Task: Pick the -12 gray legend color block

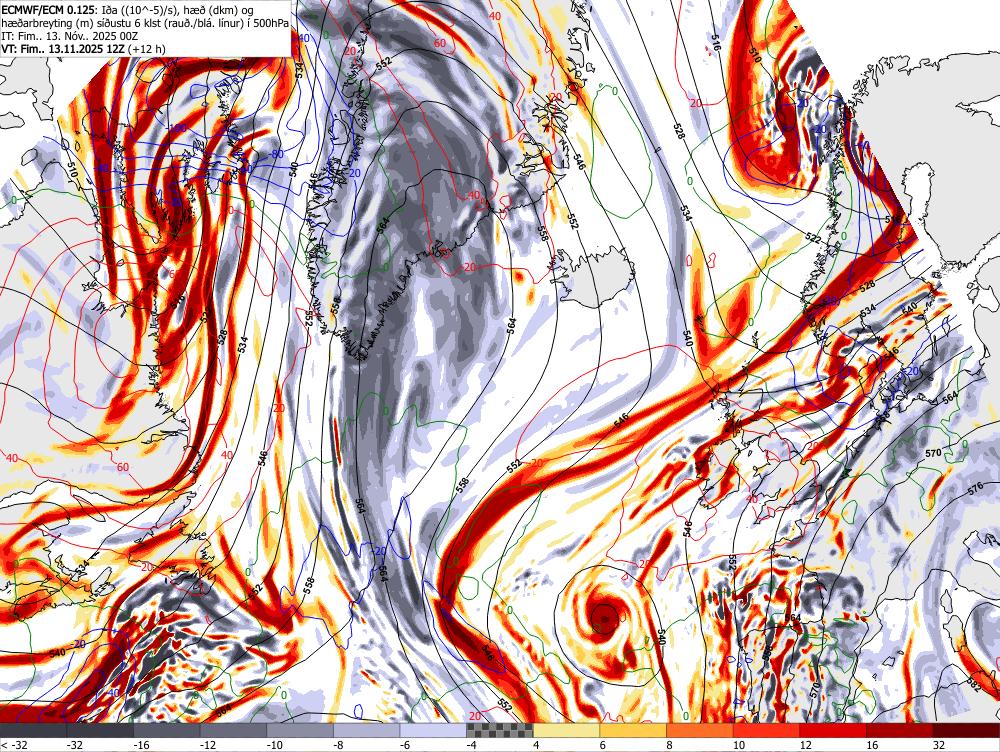Action: pos(233,730)
